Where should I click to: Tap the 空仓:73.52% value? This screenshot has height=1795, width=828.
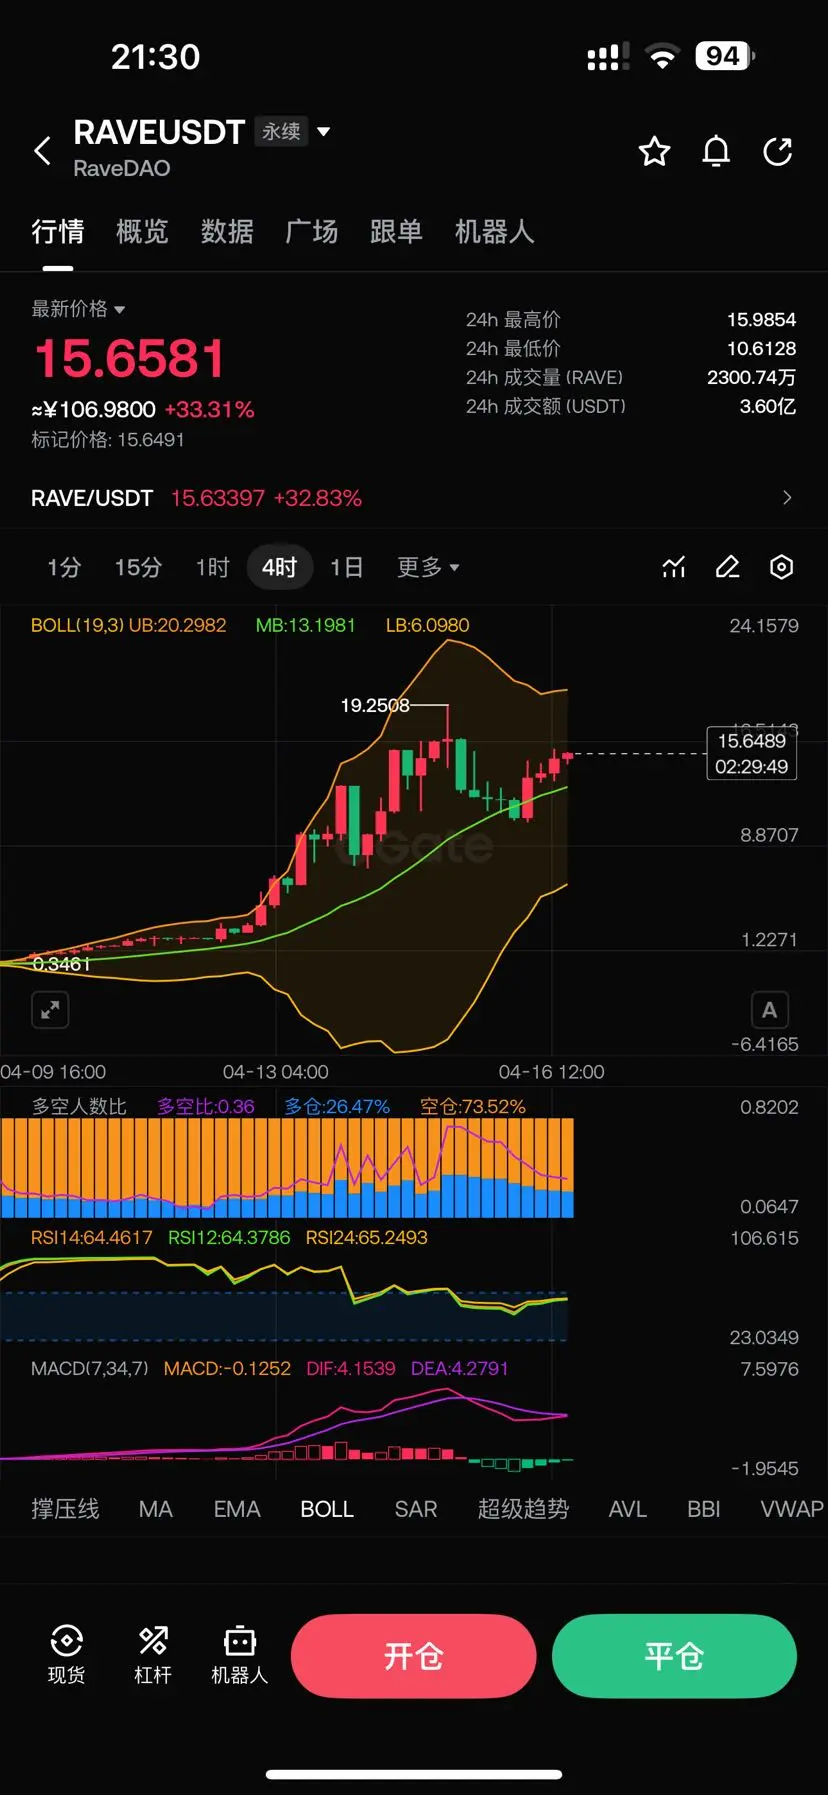click(x=472, y=1106)
